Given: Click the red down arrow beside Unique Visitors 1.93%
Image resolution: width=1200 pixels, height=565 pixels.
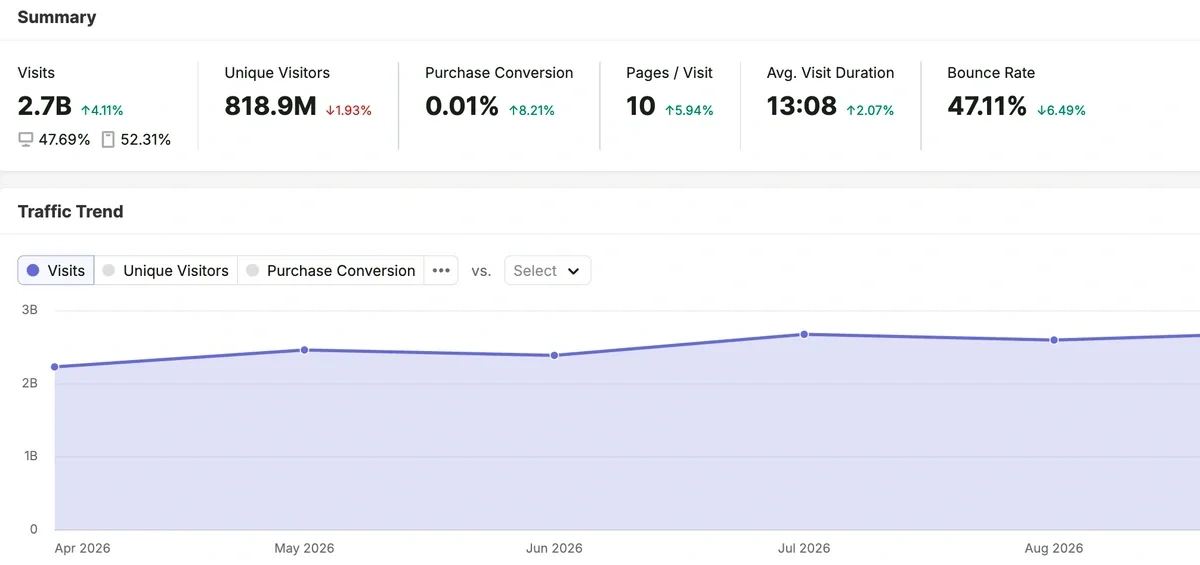Looking at the screenshot, I should pos(330,111).
